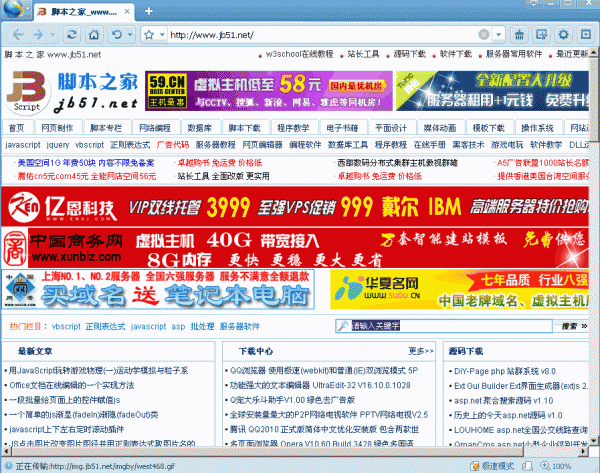Click the horizontal scrollbar thumb

[x=267, y=451]
